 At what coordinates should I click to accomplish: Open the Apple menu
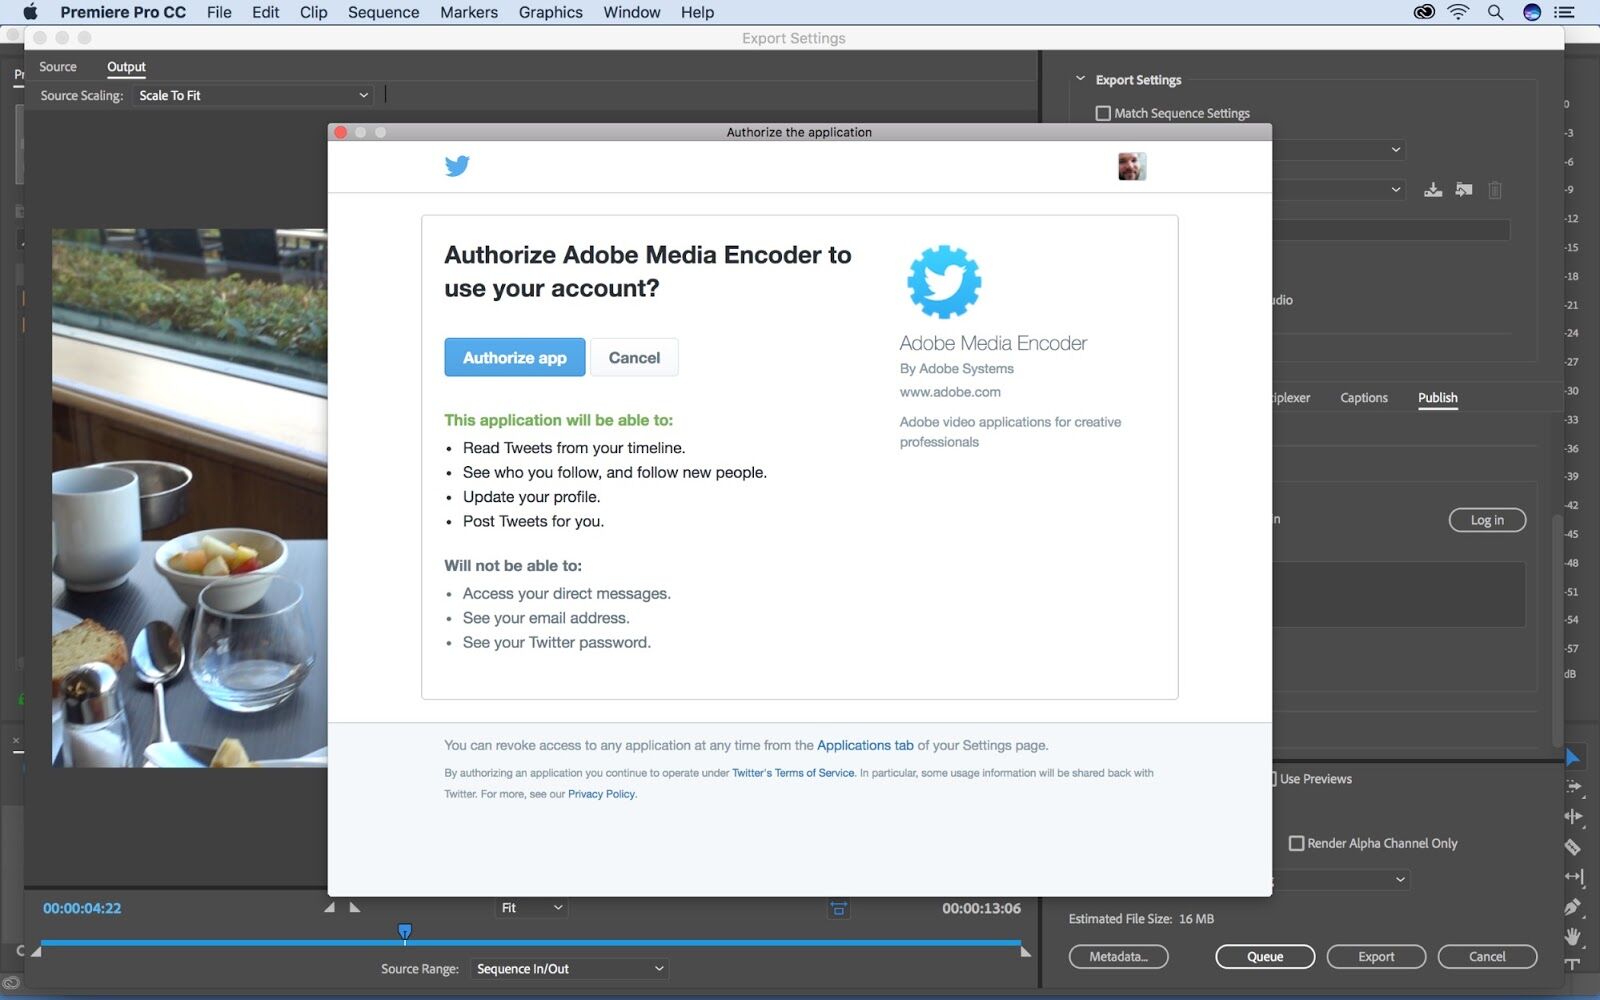30,12
